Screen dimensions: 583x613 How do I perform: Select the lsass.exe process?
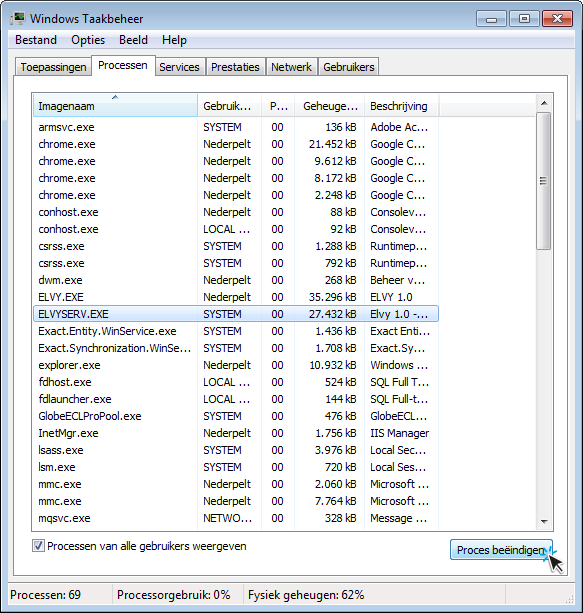click(236, 450)
